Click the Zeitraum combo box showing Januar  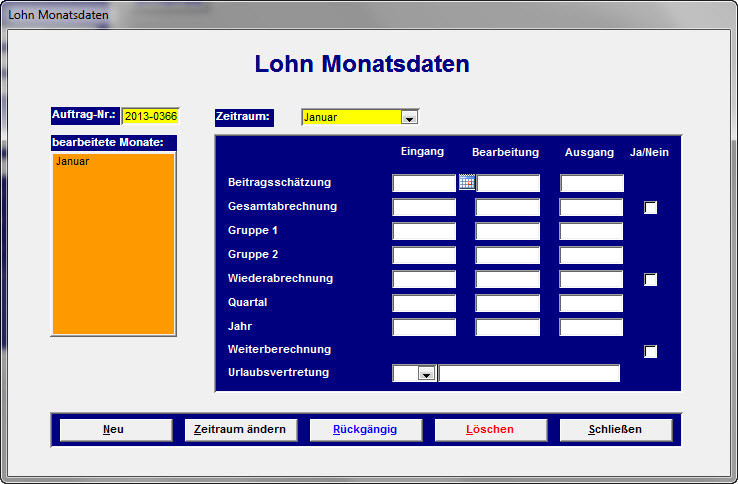tap(360, 117)
